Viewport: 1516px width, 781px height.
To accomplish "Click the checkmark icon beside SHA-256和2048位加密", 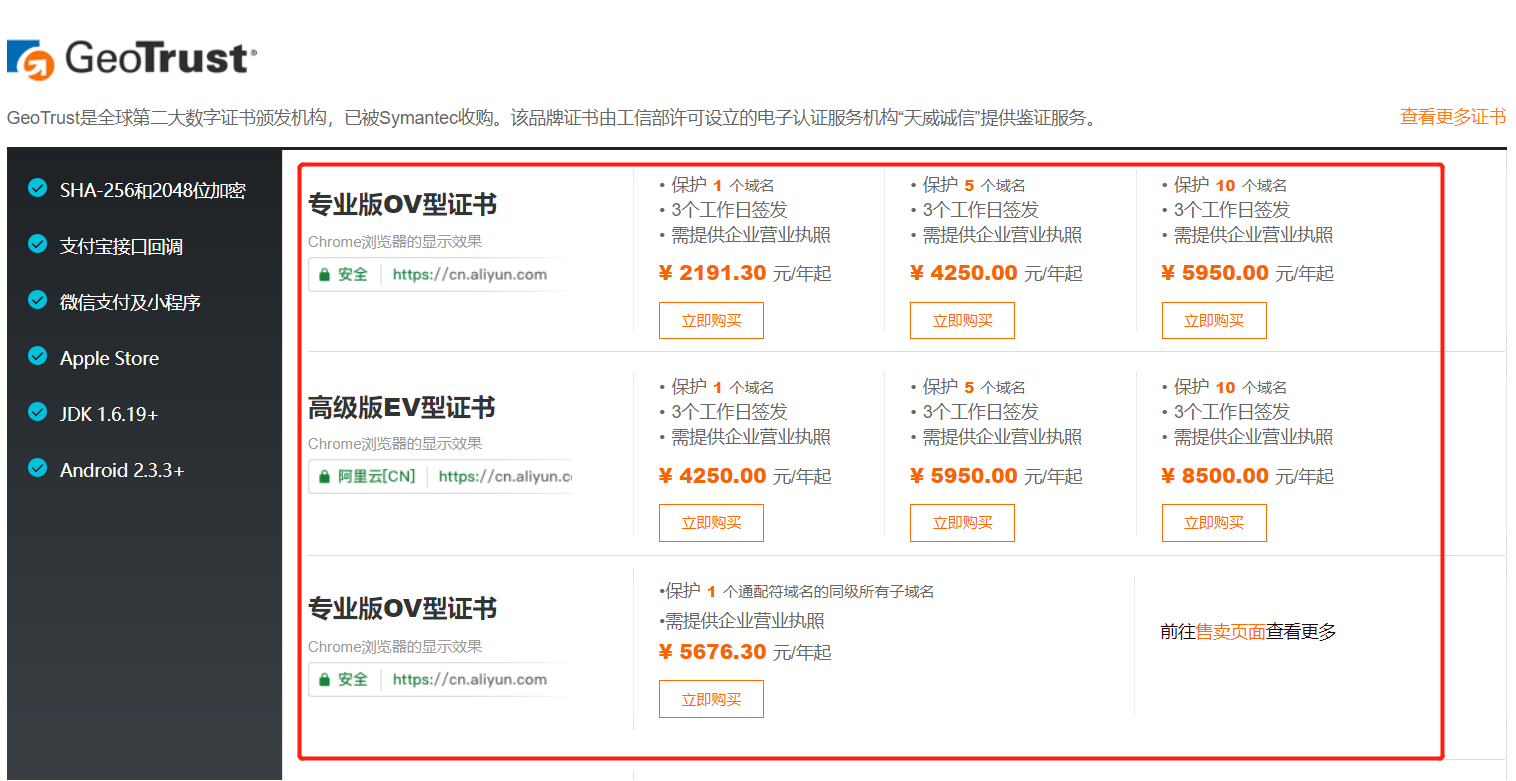I will [x=38, y=188].
